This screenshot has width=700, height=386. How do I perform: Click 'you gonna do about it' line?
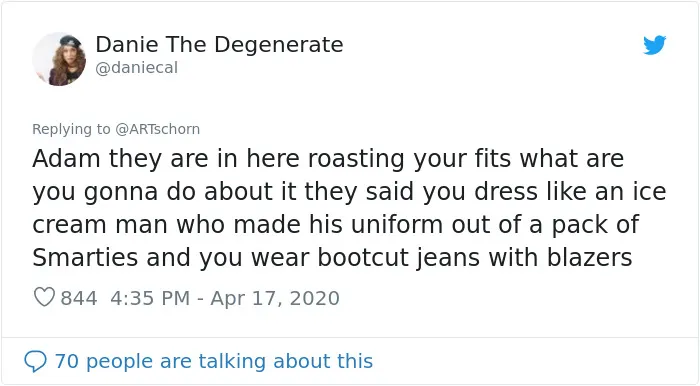pos(349,191)
